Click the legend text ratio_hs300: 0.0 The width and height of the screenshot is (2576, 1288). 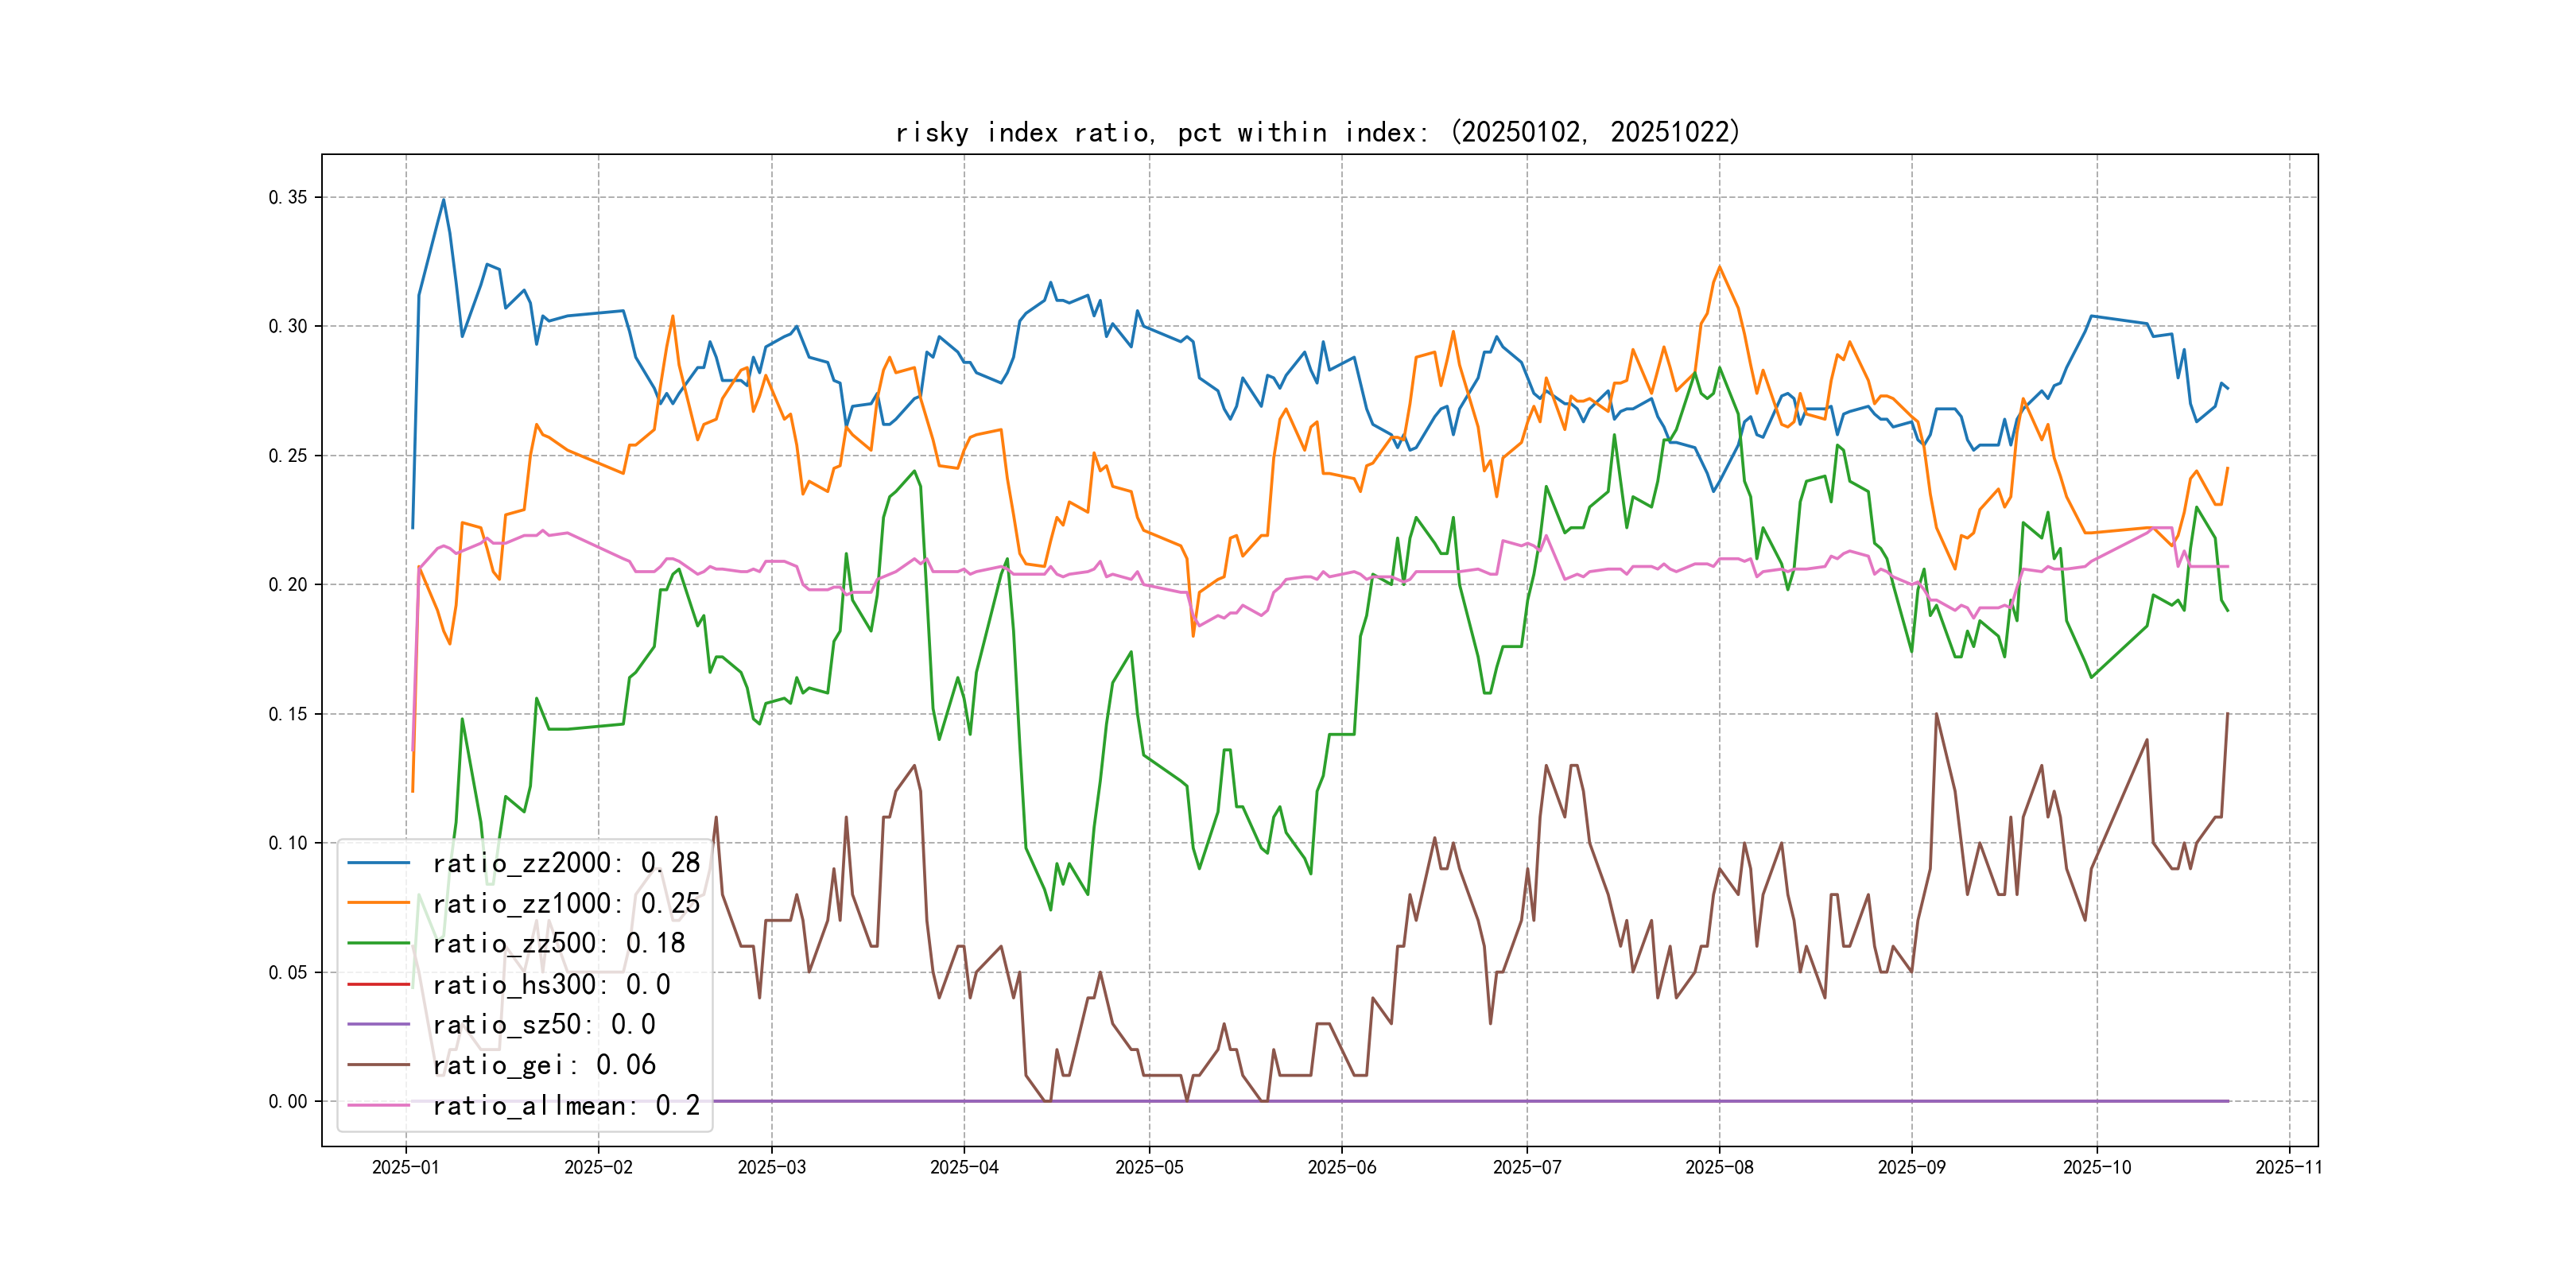(551, 984)
